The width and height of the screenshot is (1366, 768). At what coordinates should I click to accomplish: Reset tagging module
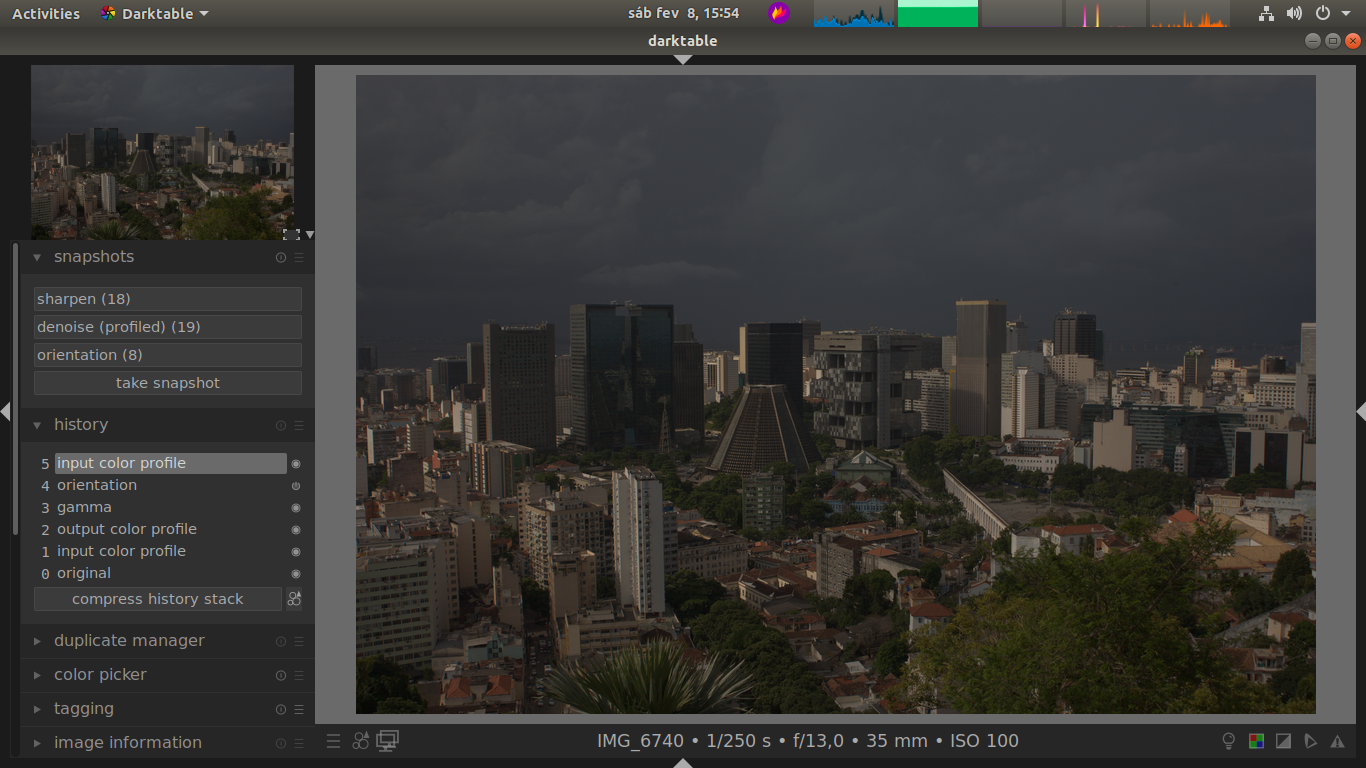click(x=281, y=709)
